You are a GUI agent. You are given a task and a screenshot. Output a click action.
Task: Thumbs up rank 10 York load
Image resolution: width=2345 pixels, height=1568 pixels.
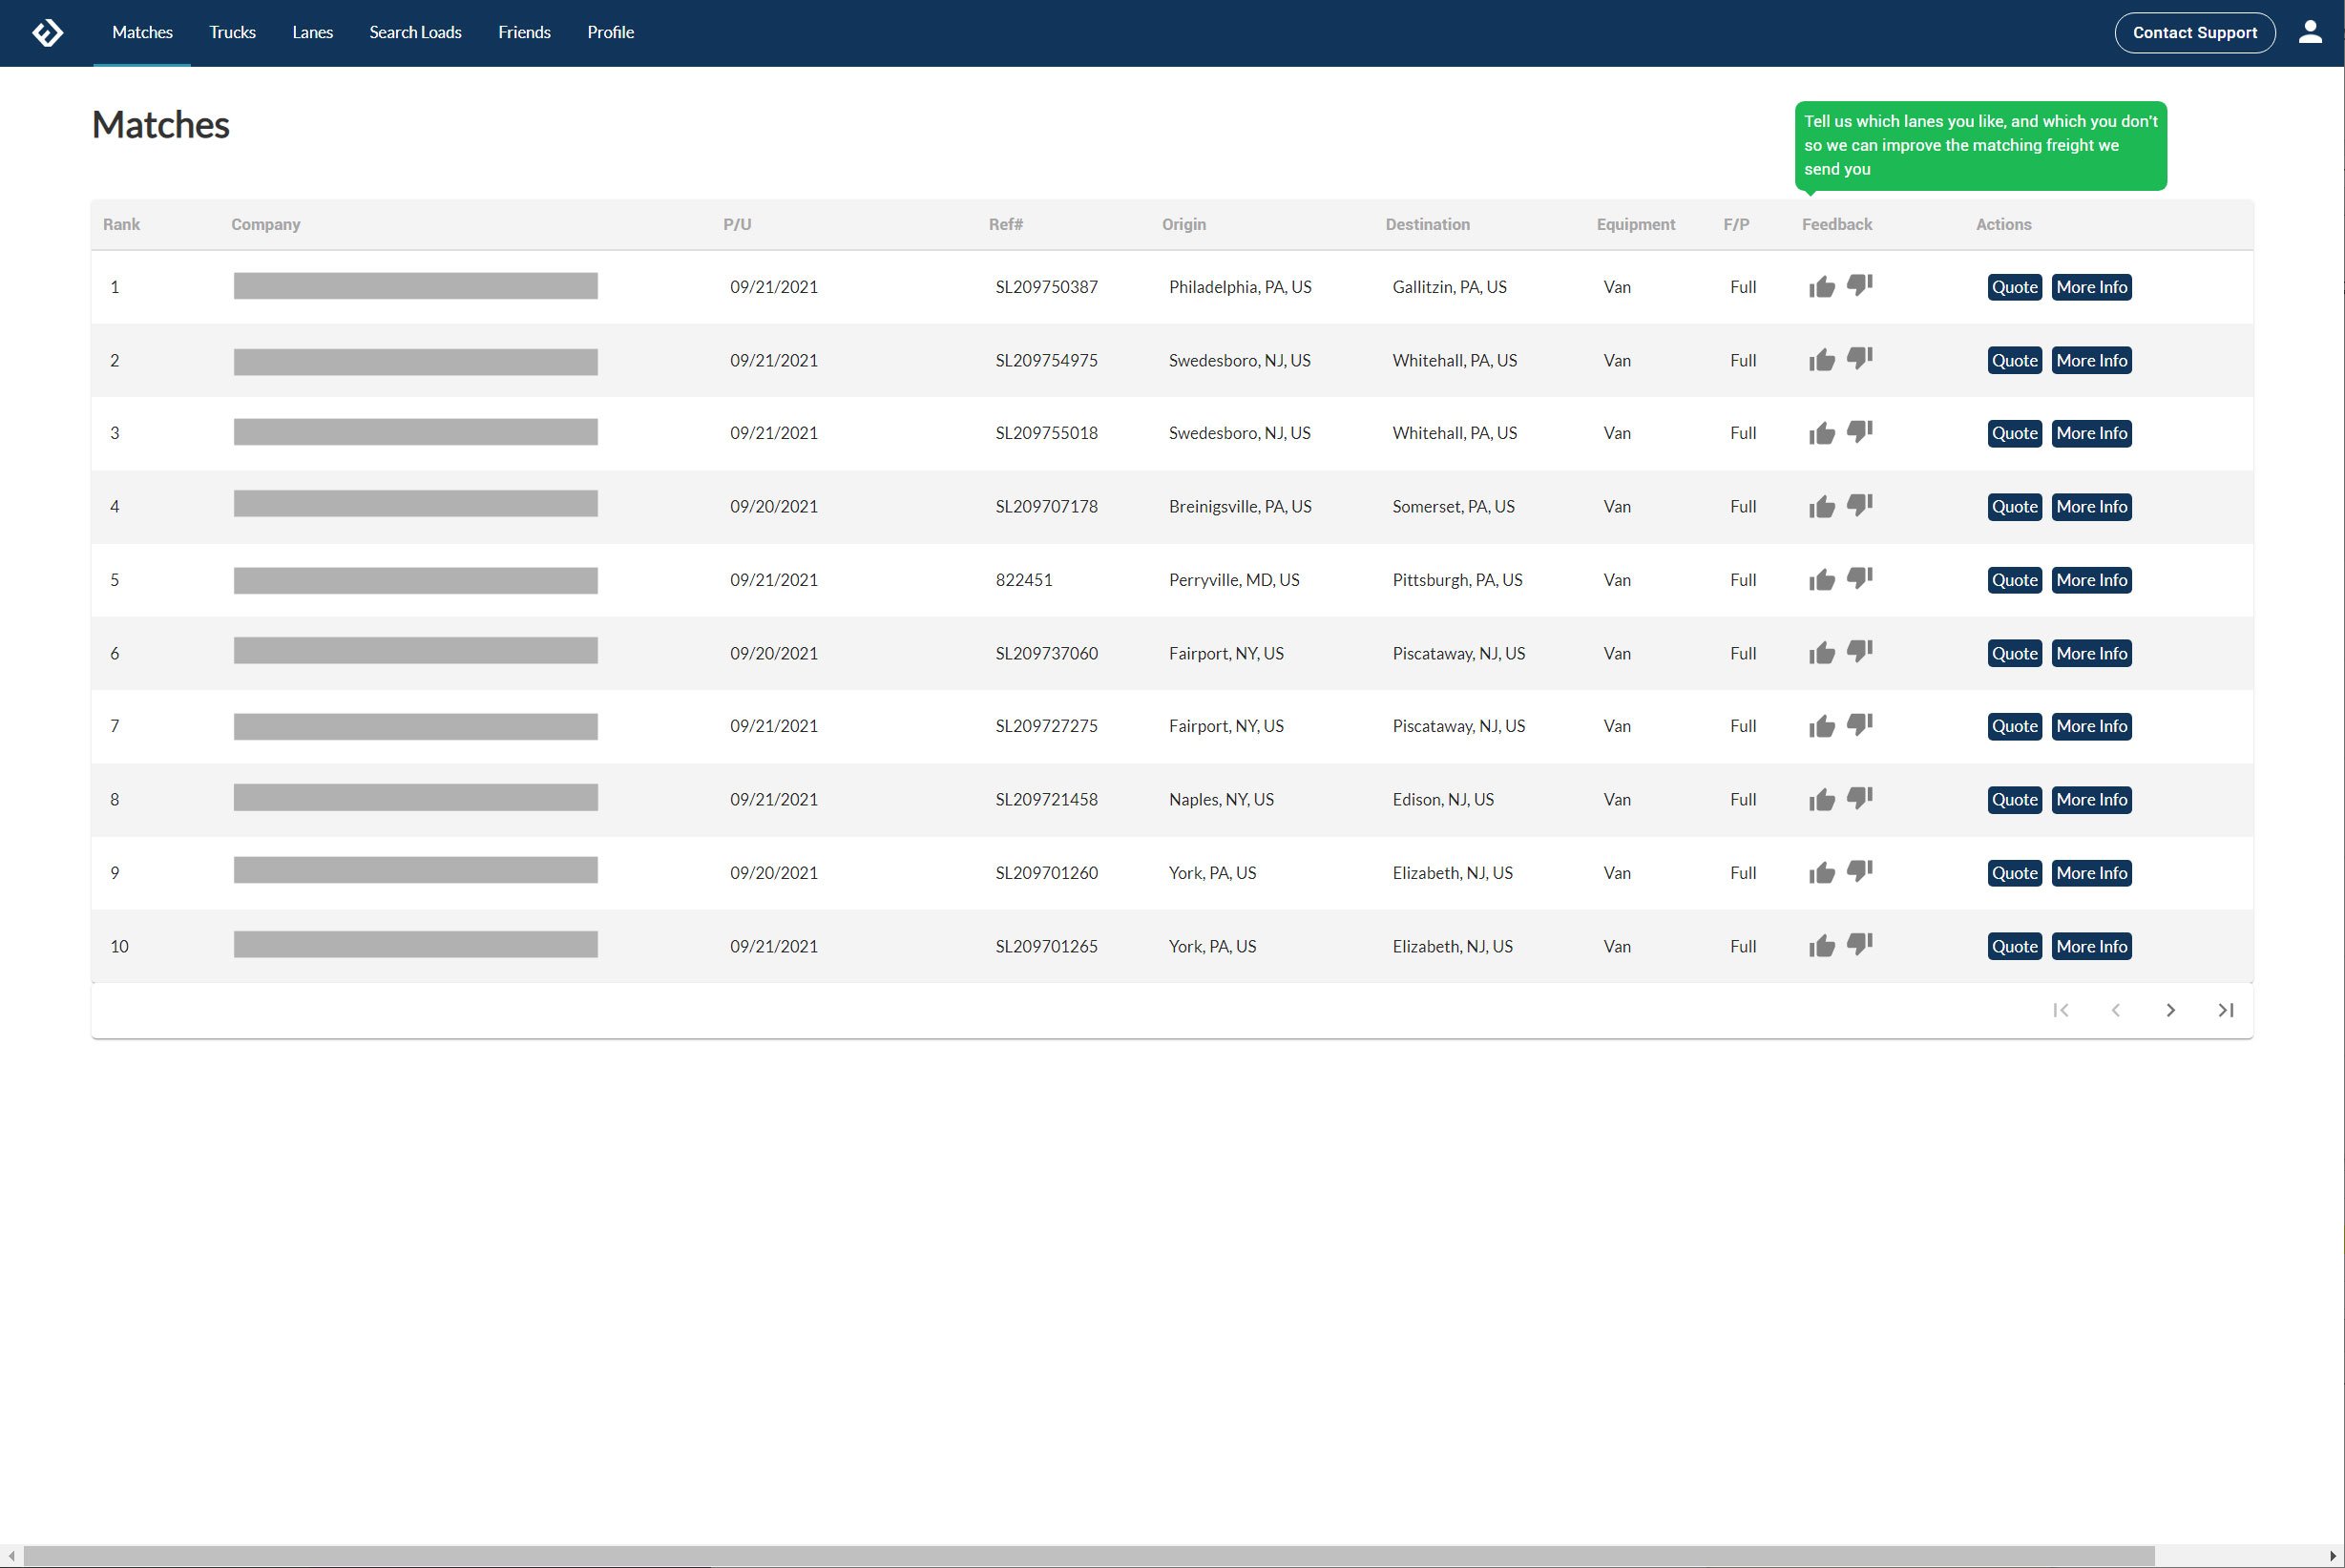(x=1821, y=946)
